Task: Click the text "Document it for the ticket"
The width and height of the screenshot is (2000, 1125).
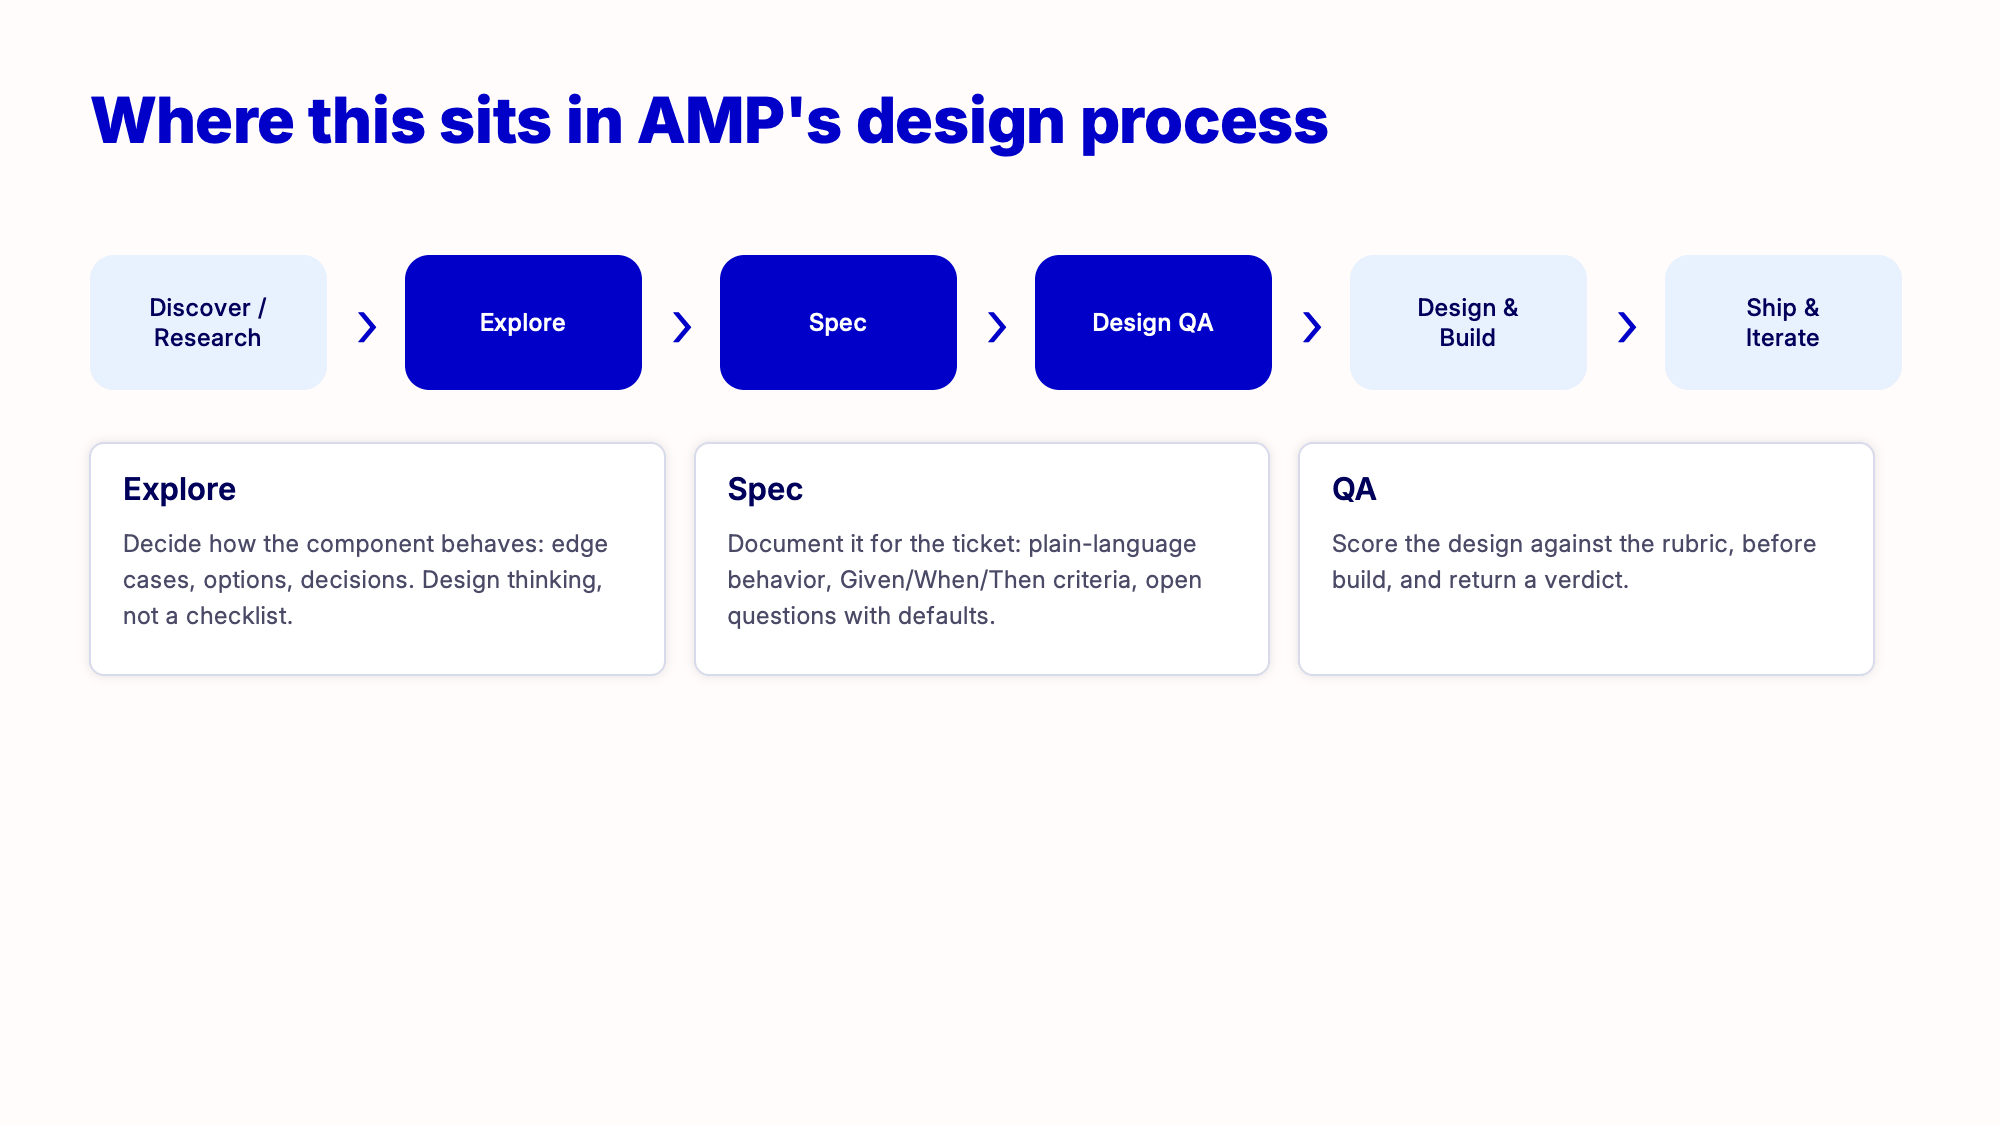Action: 873,544
